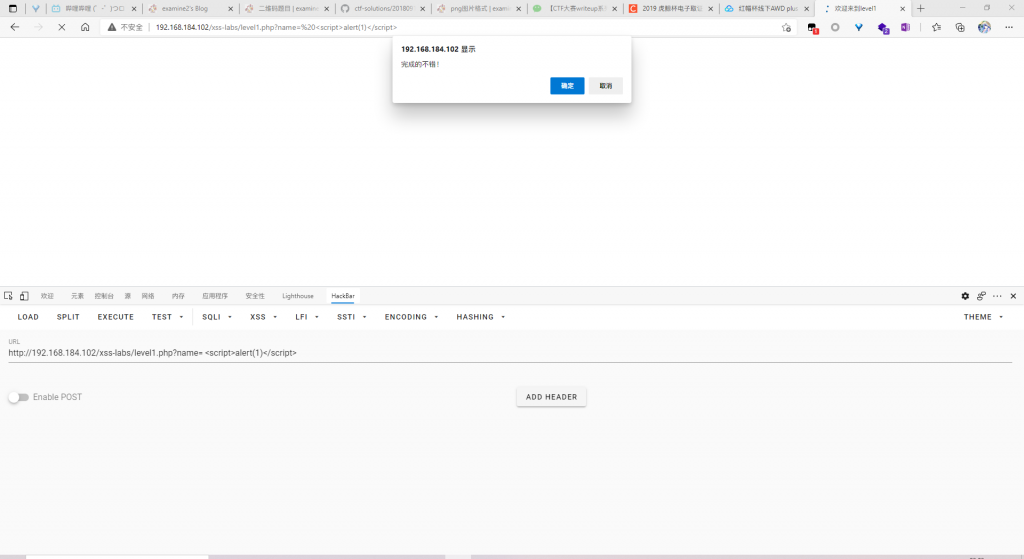Open the 网络 (Network) DevTools tab
The width and height of the screenshot is (1024, 559).
click(x=148, y=296)
